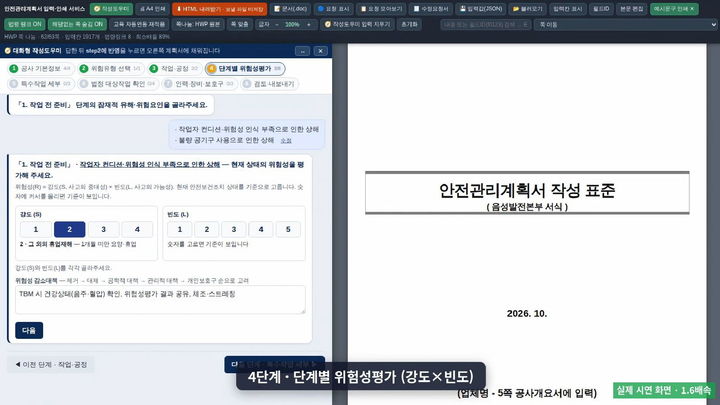Go to step 인력·장비·보호구
720x405 pixels.
(x=199, y=84)
